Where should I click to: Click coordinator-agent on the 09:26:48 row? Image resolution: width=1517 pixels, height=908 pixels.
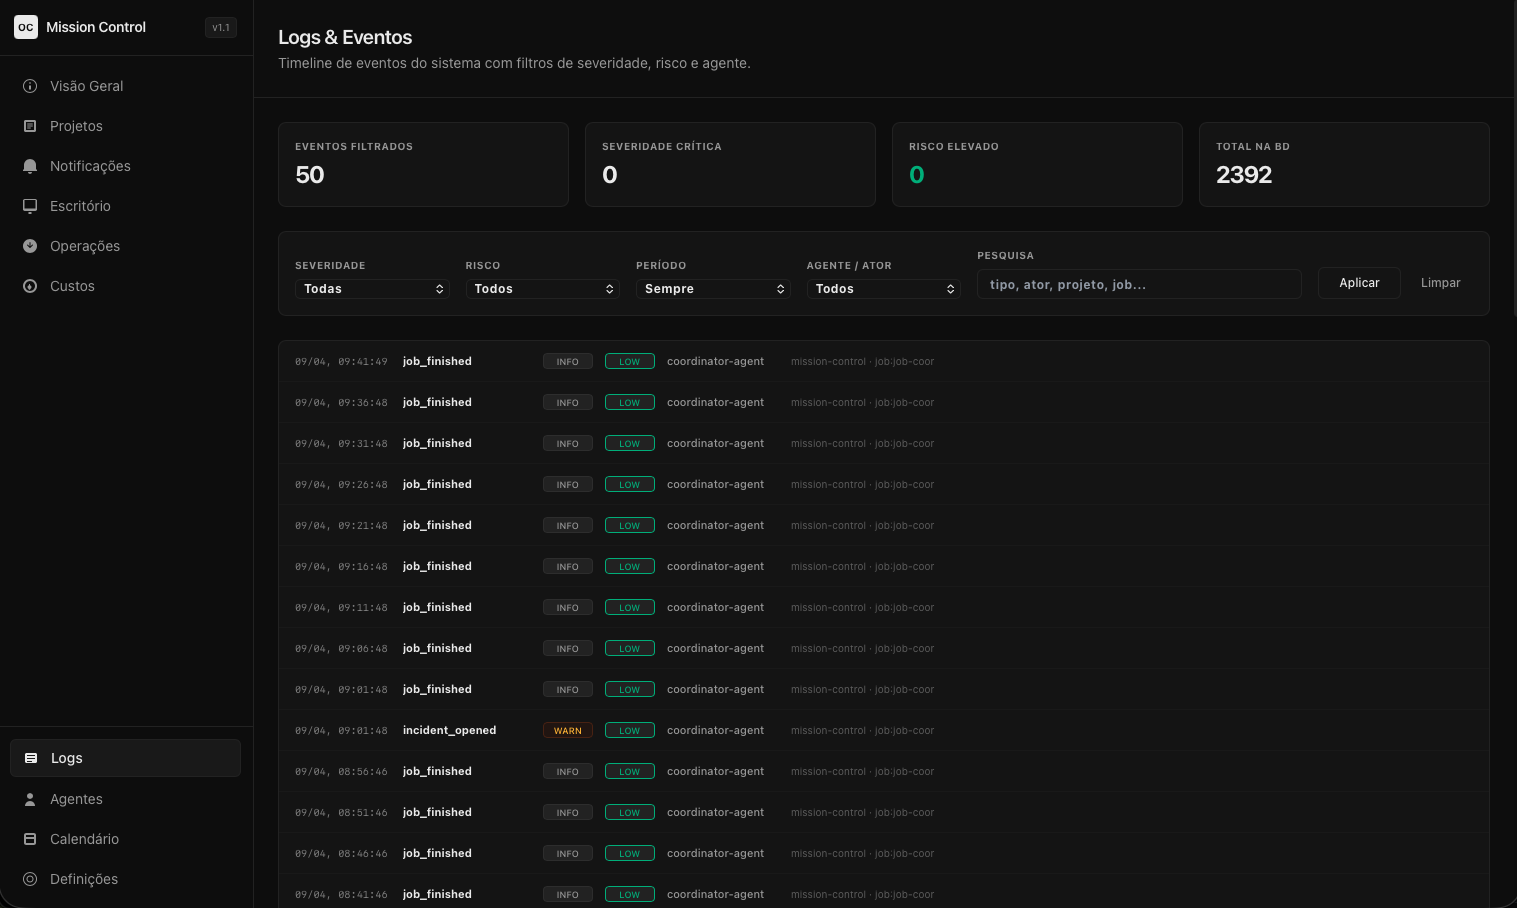point(715,484)
